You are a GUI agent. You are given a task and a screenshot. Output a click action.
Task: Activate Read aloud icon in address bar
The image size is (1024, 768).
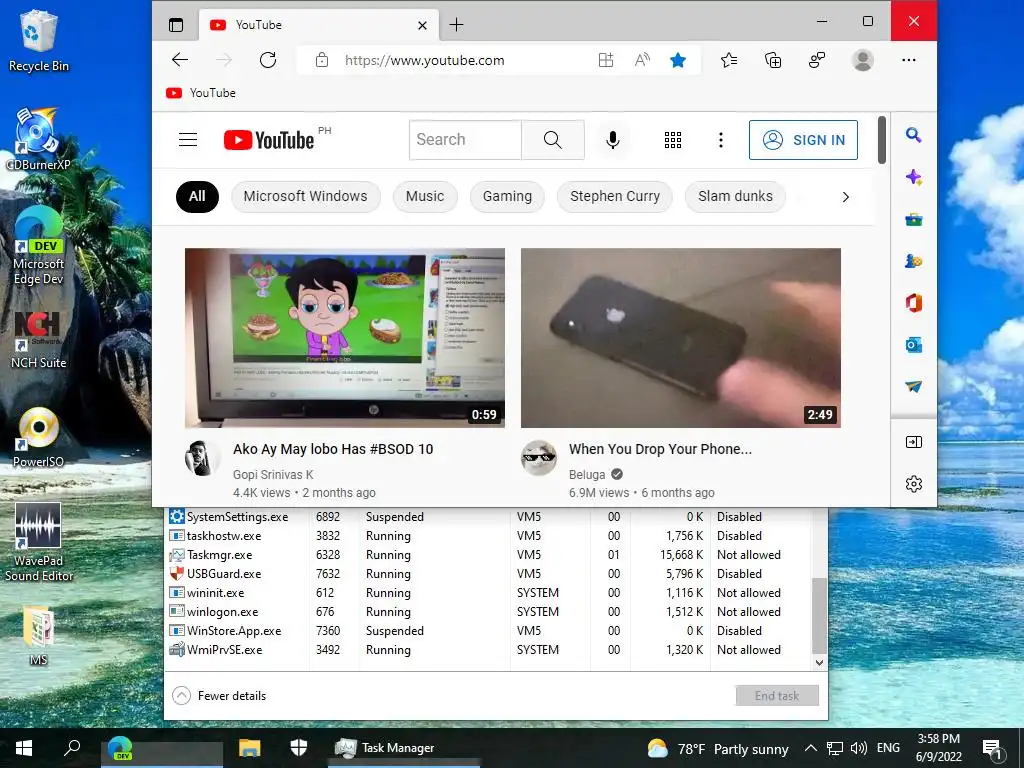pyautogui.click(x=642, y=60)
